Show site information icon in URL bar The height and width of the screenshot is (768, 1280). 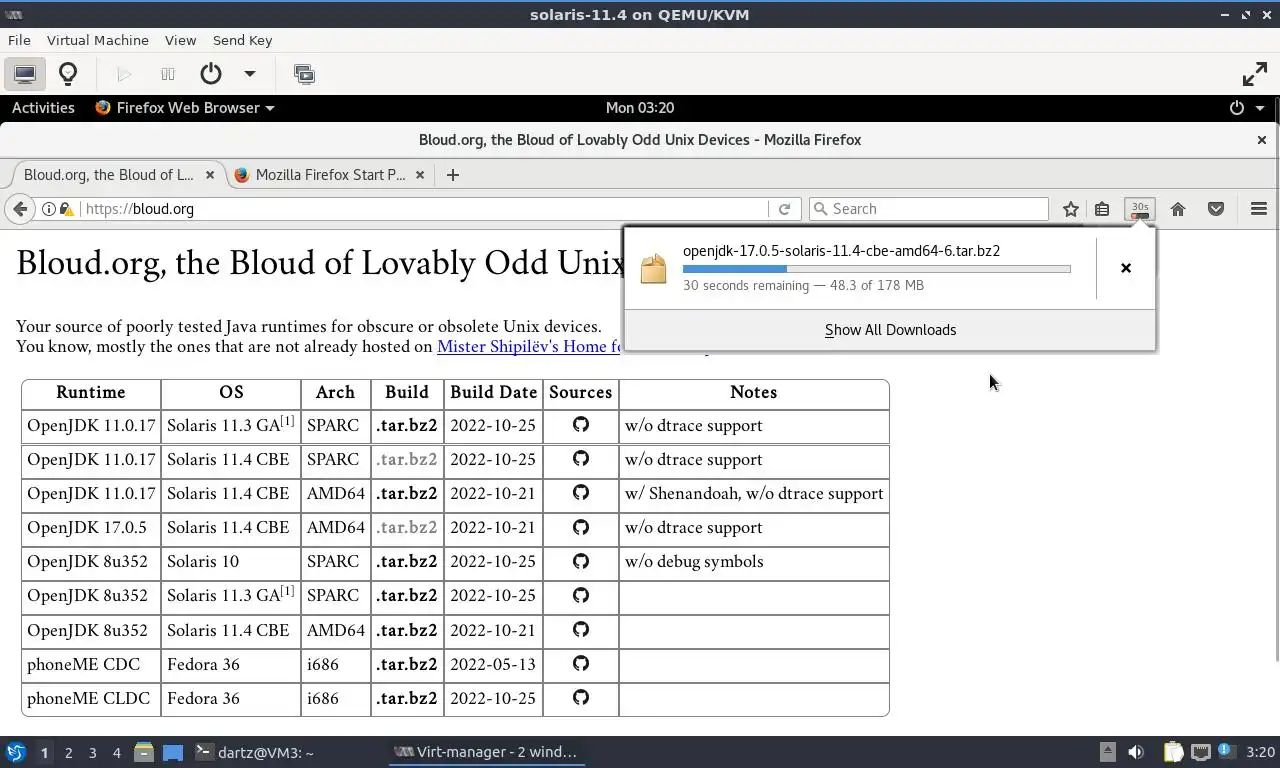pyautogui.click(x=48, y=209)
